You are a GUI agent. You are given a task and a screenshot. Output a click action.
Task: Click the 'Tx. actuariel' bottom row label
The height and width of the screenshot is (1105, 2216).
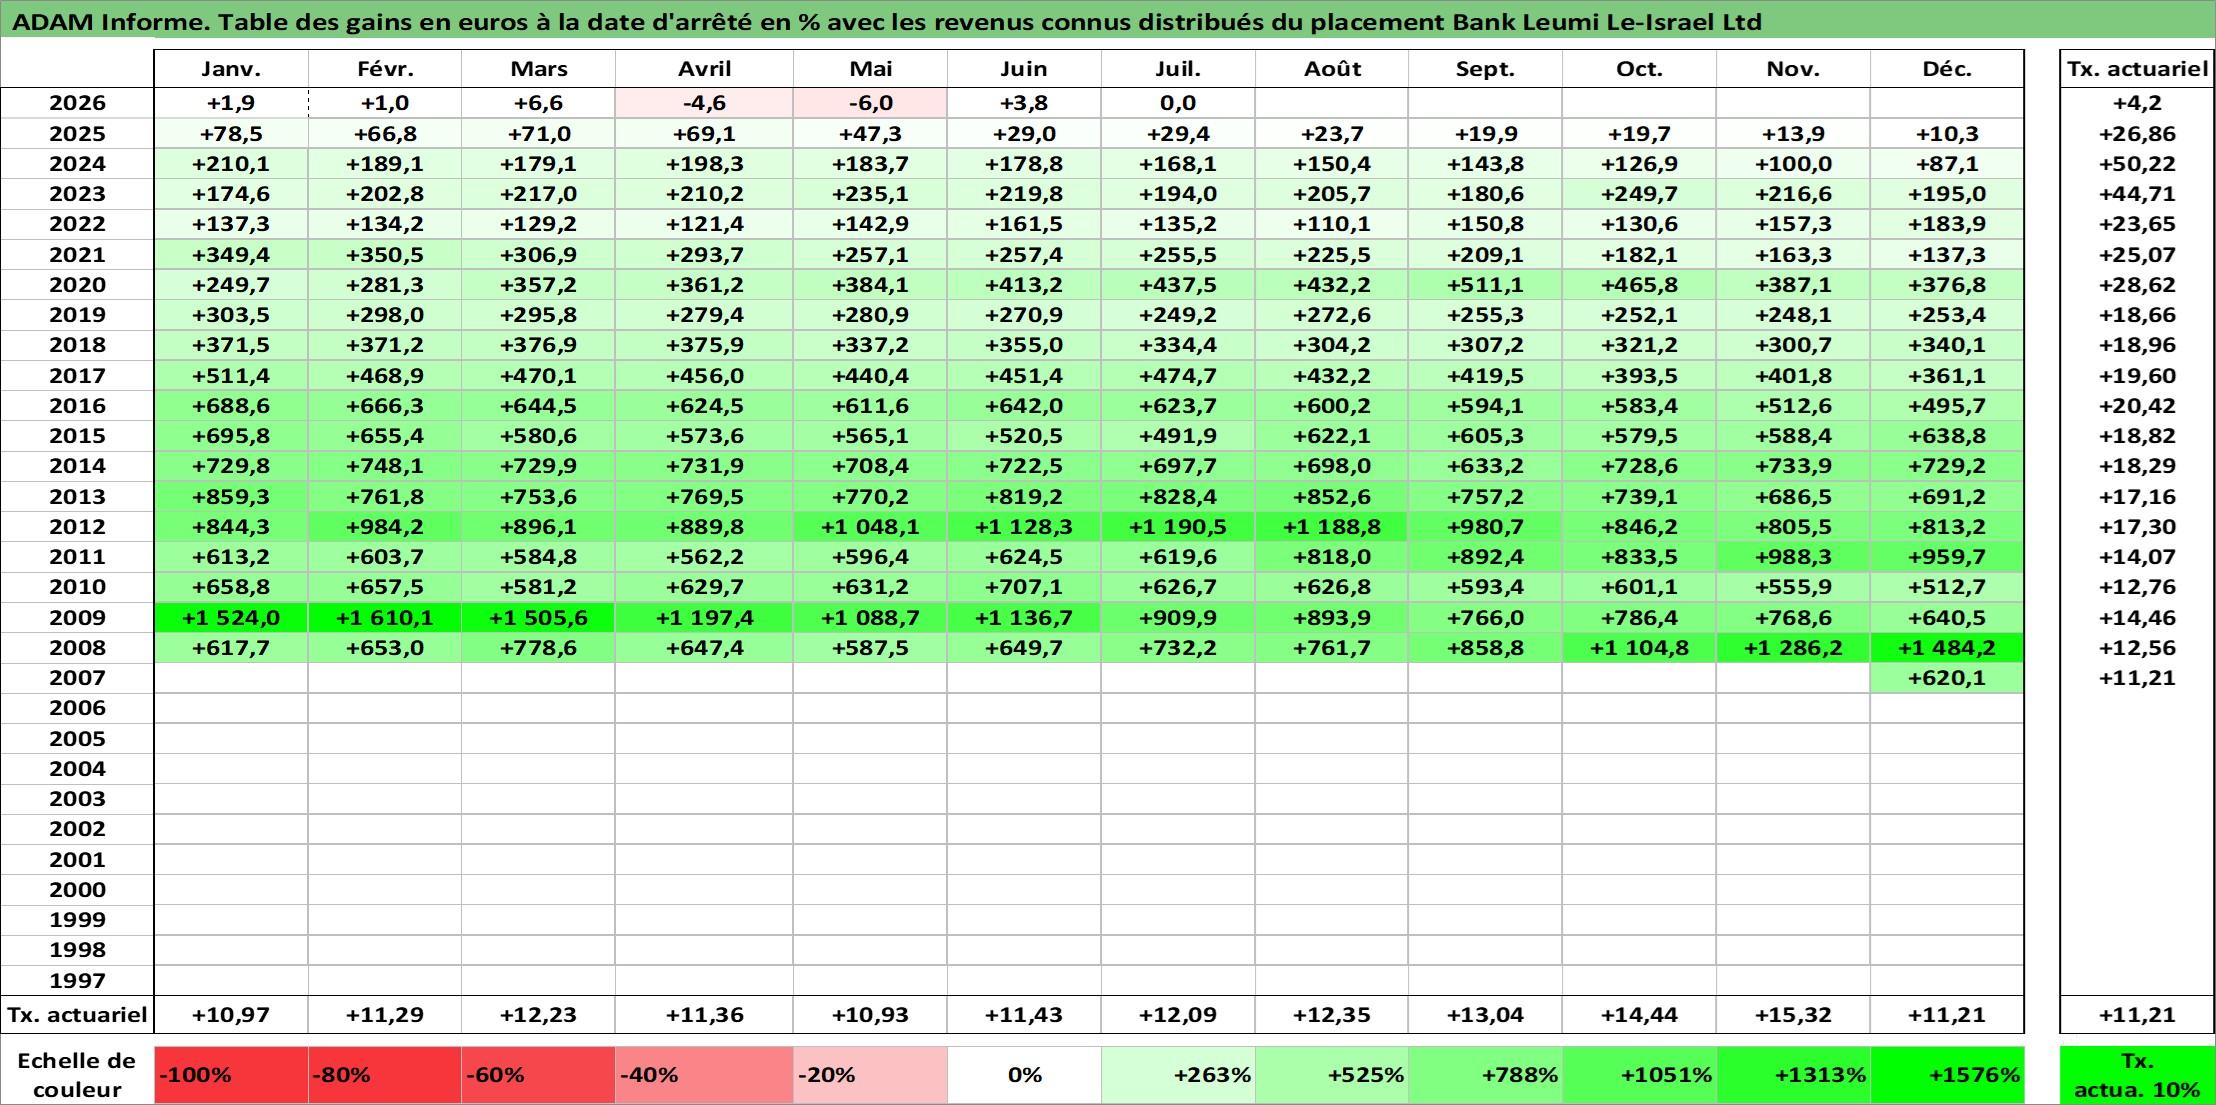click(x=77, y=1015)
